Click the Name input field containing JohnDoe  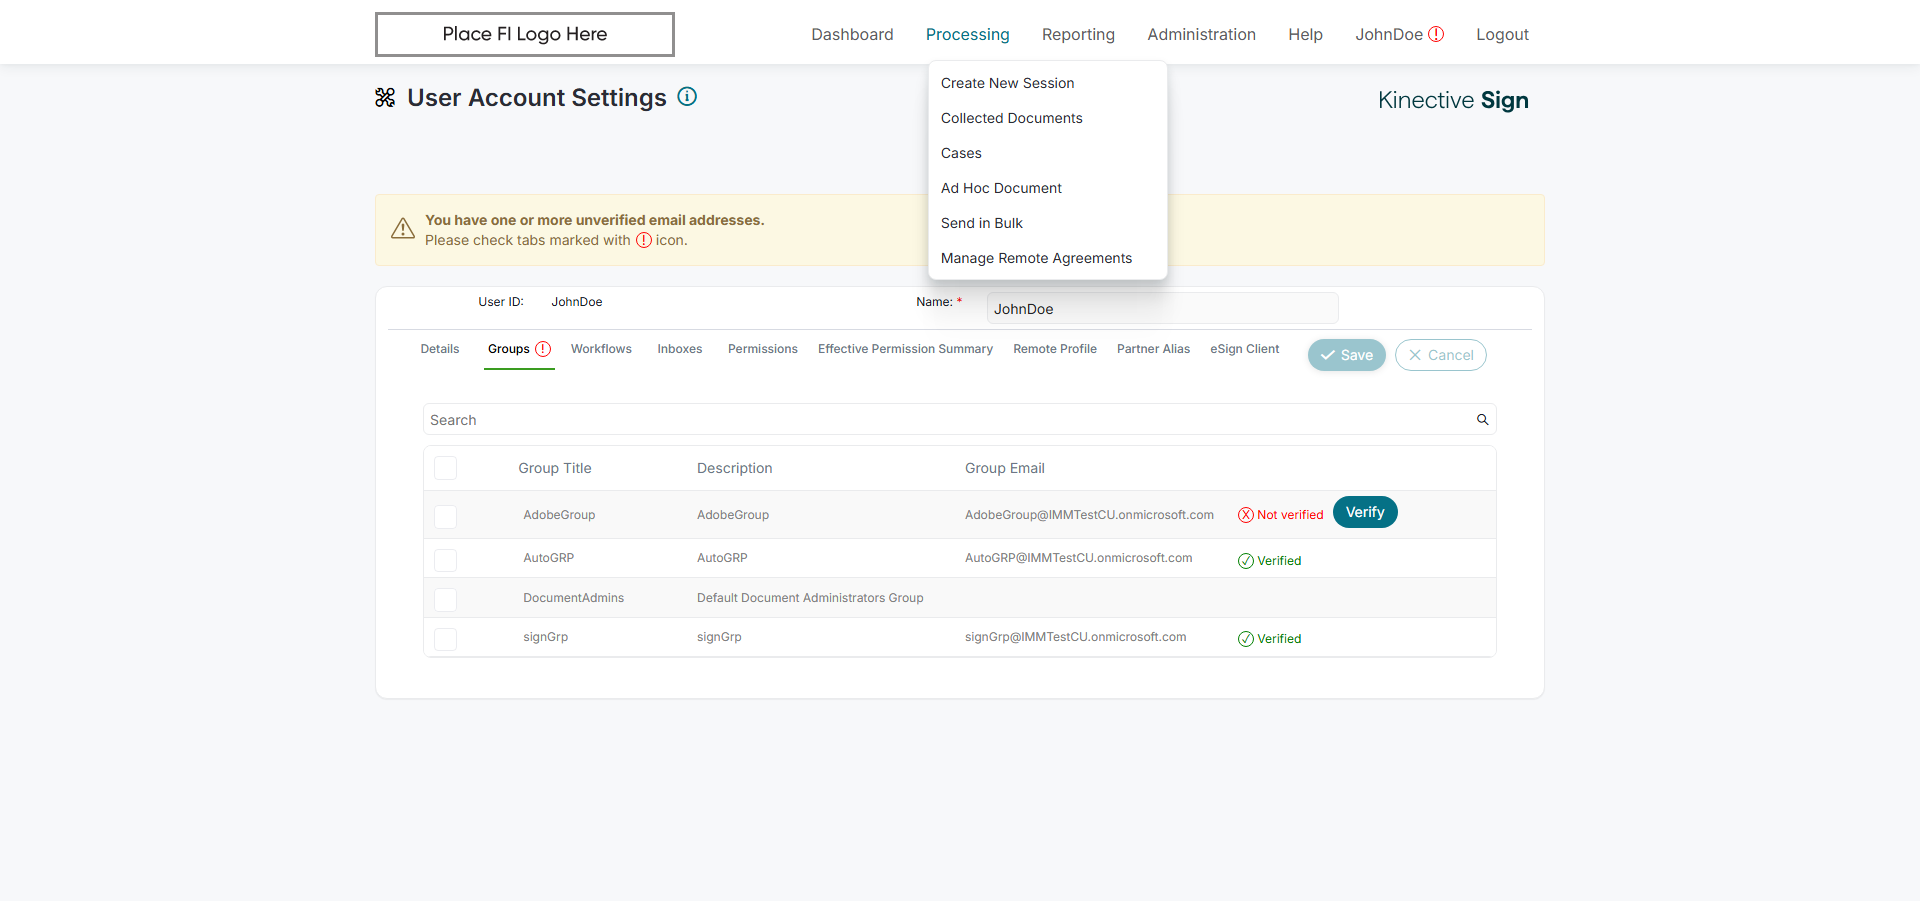coord(1162,309)
